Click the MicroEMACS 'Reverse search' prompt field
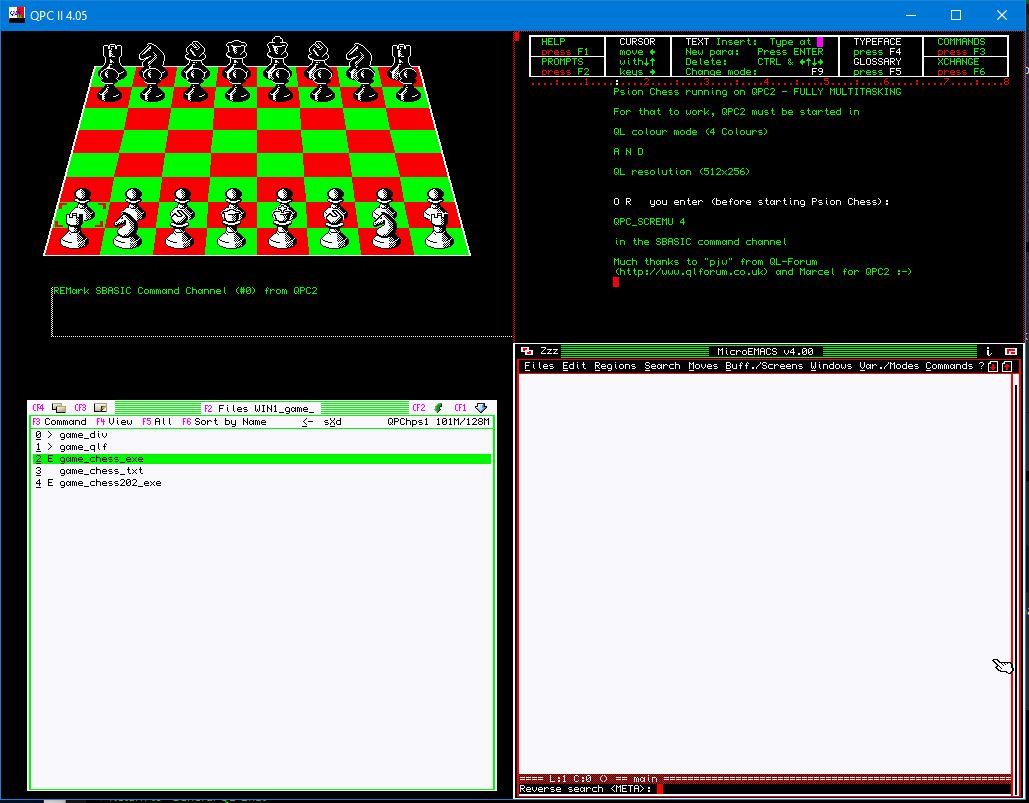Viewport: 1029px width, 803px height. [765, 789]
